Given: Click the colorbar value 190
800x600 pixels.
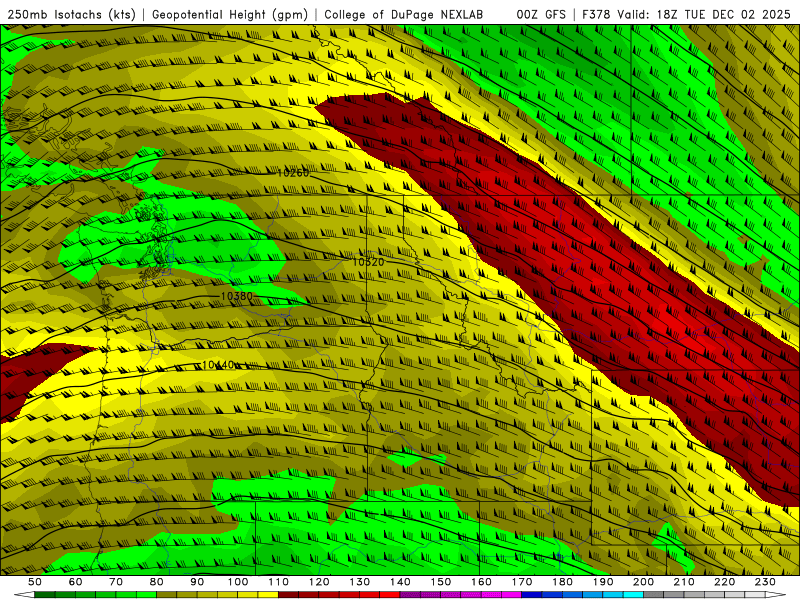Looking at the screenshot, I should (603, 582).
